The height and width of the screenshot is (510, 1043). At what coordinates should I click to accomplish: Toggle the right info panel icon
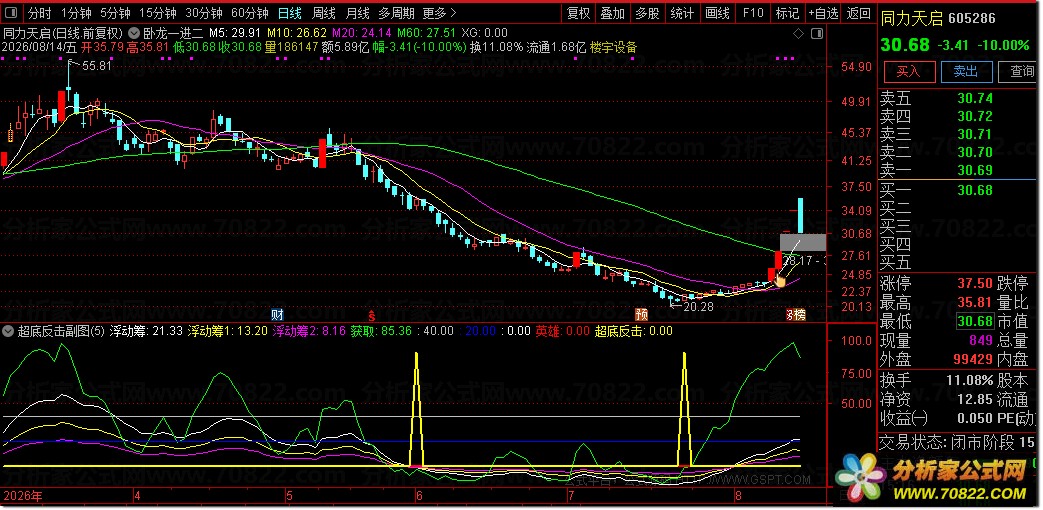point(818,33)
